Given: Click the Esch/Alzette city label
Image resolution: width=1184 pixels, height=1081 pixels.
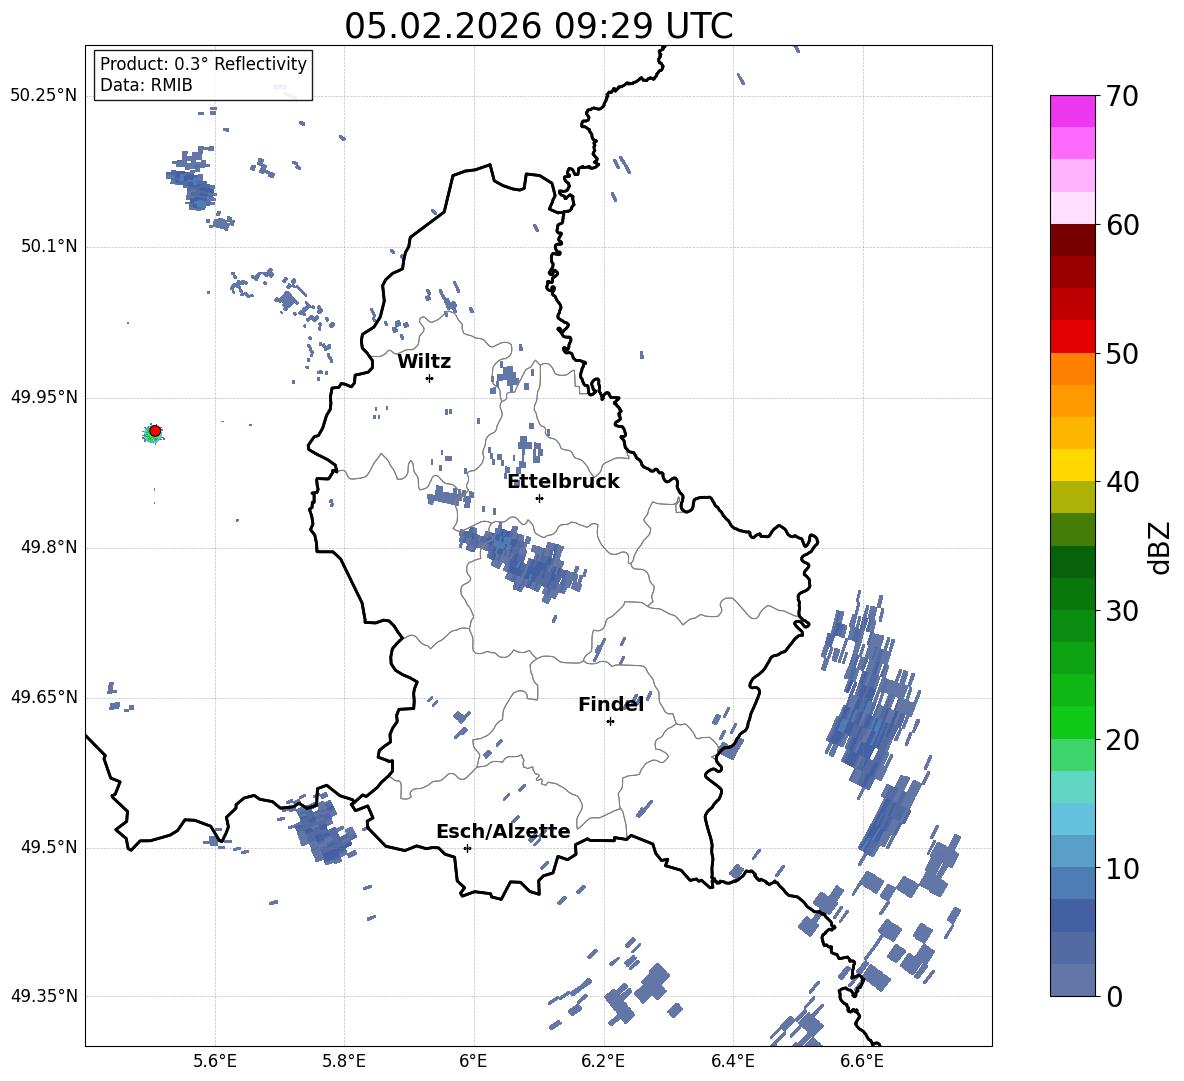Looking at the screenshot, I should click(x=503, y=831).
